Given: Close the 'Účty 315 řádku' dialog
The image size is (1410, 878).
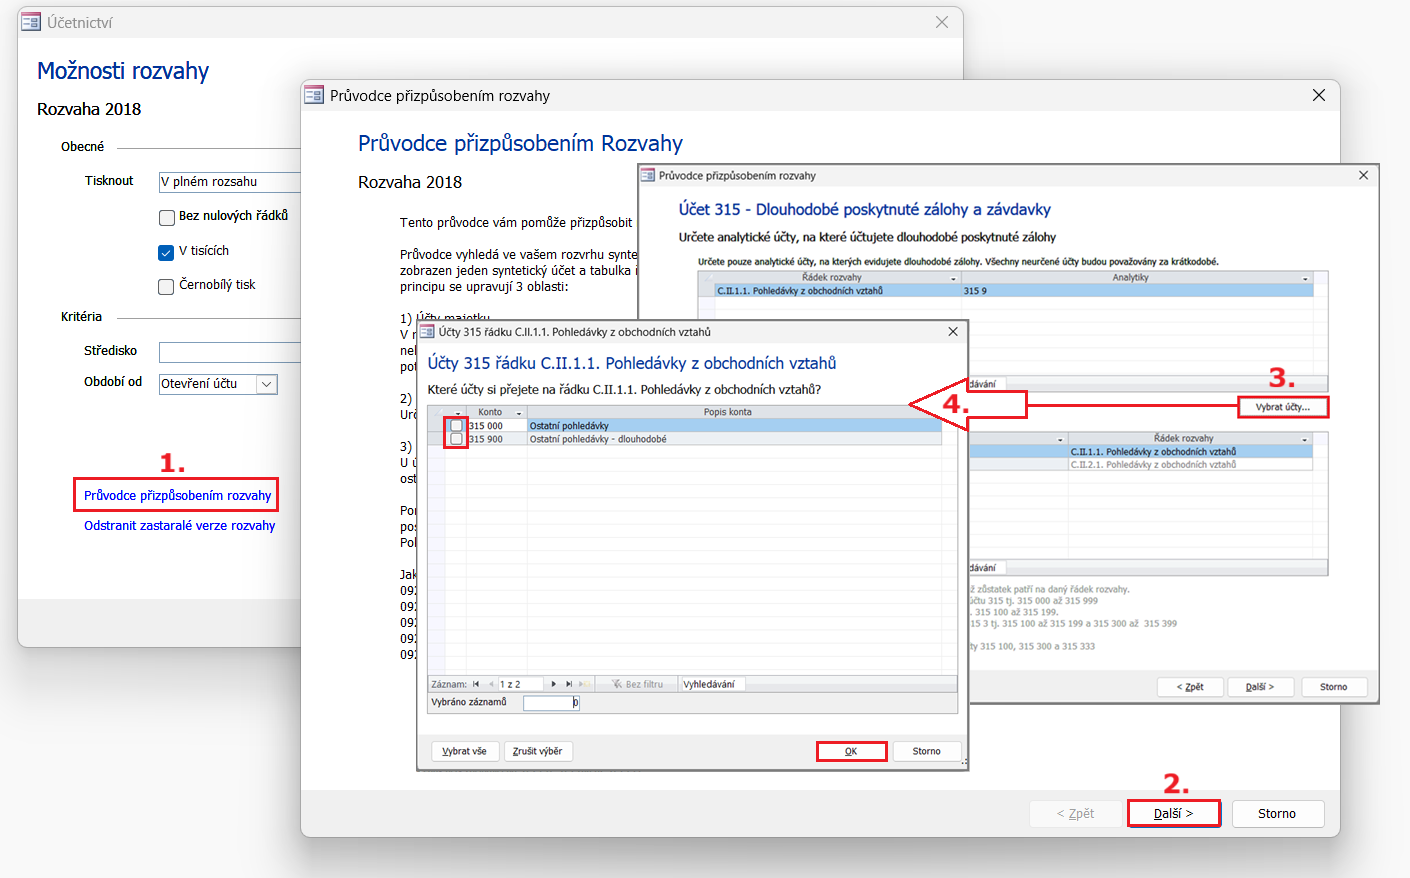Looking at the screenshot, I should 953,332.
